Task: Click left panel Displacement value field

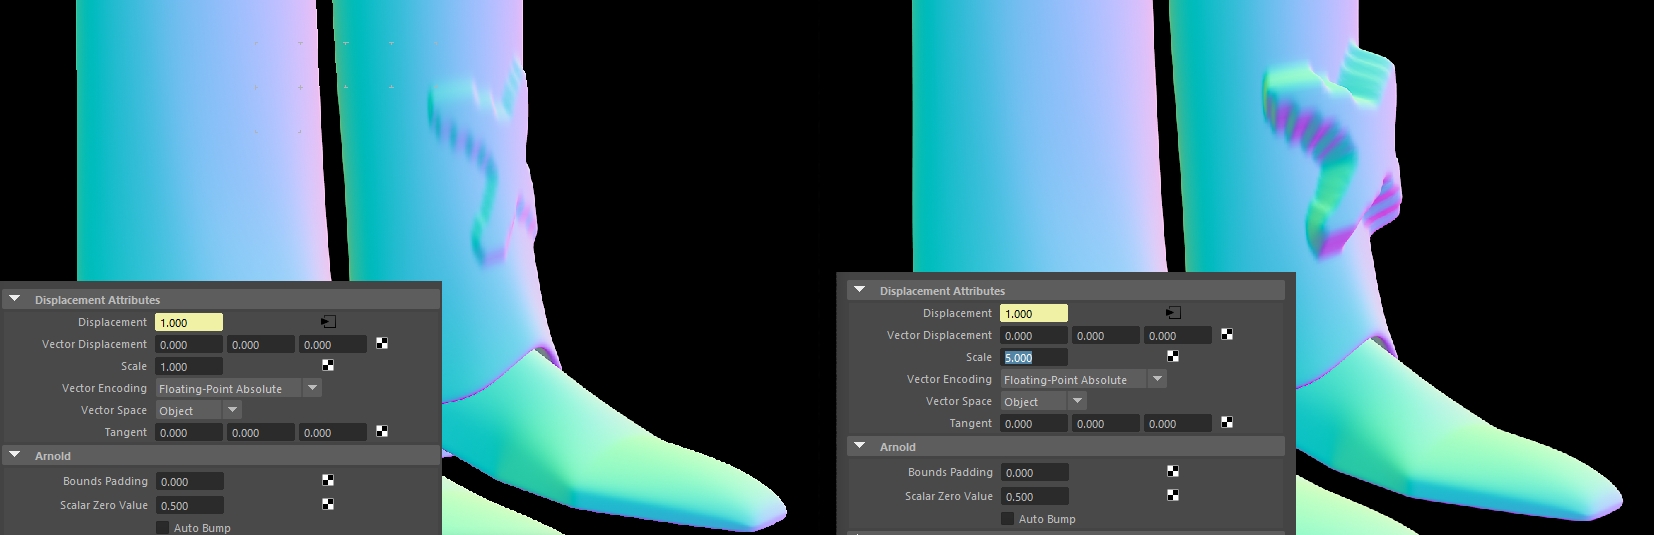Action: click(189, 322)
